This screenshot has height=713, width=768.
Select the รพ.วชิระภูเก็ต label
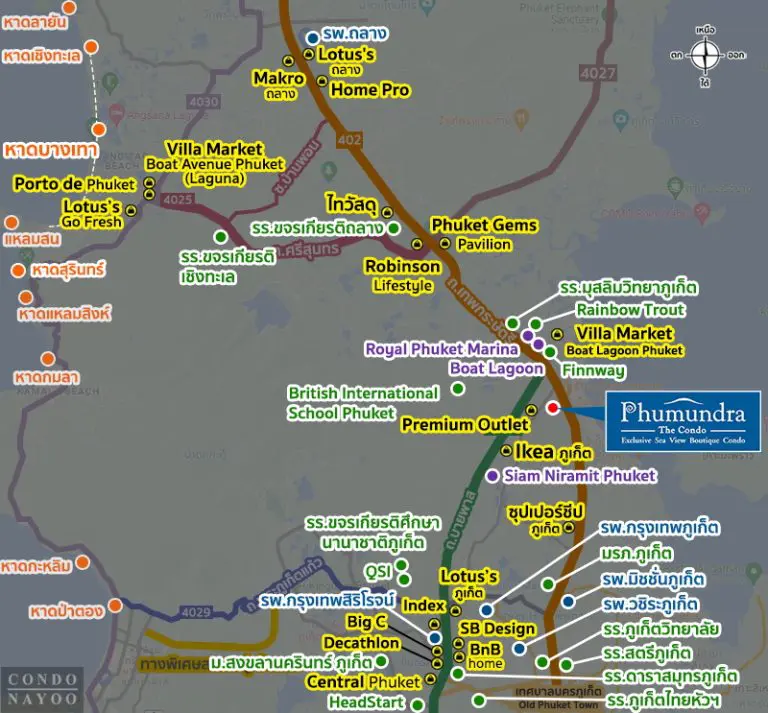pyautogui.click(x=650, y=604)
